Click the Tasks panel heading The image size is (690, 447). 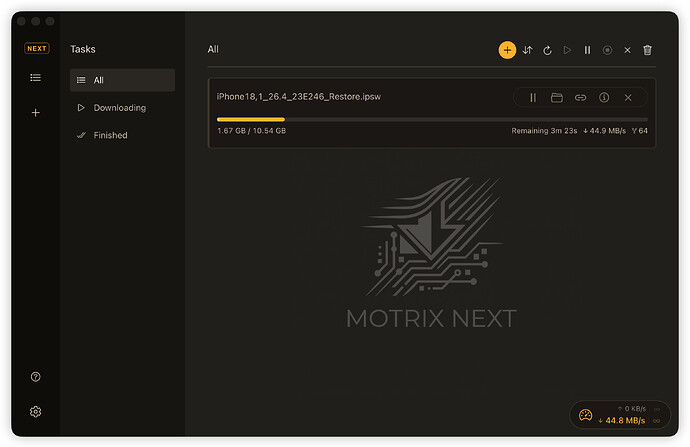click(83, 49)
